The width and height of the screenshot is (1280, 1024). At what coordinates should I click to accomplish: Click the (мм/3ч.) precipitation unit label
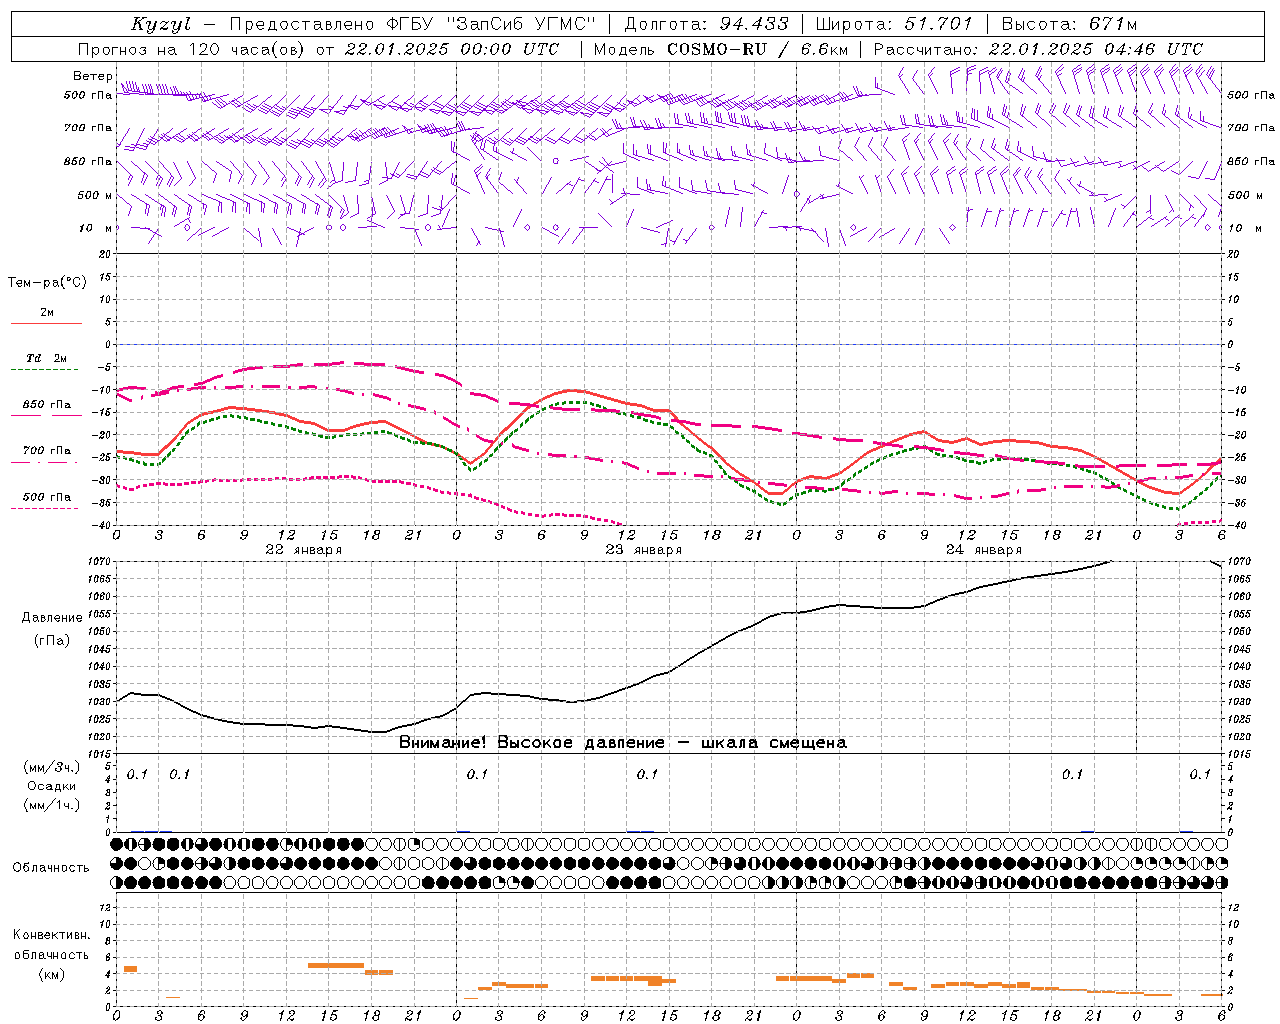click(52, 767)
